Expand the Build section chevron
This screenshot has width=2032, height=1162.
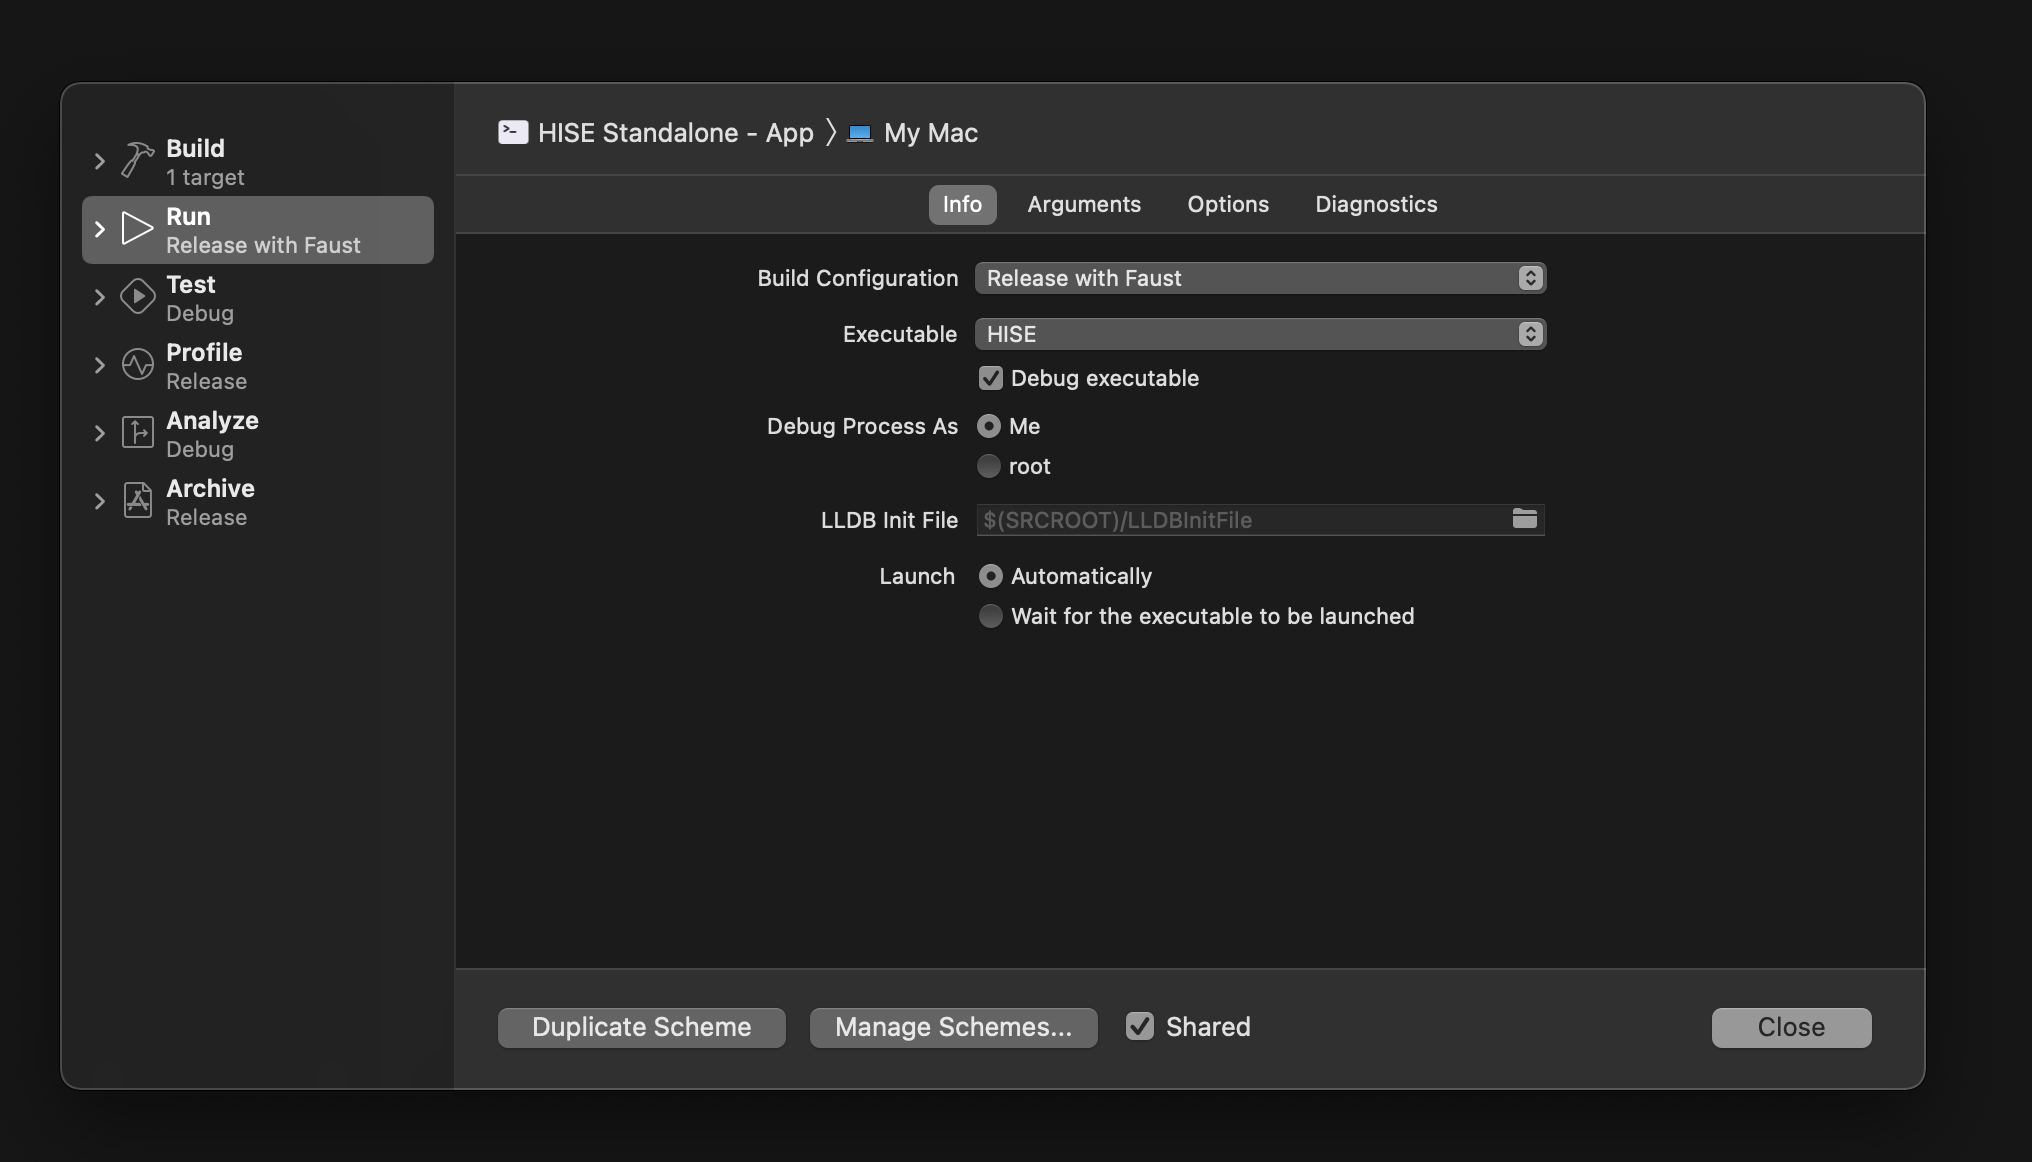99,161
